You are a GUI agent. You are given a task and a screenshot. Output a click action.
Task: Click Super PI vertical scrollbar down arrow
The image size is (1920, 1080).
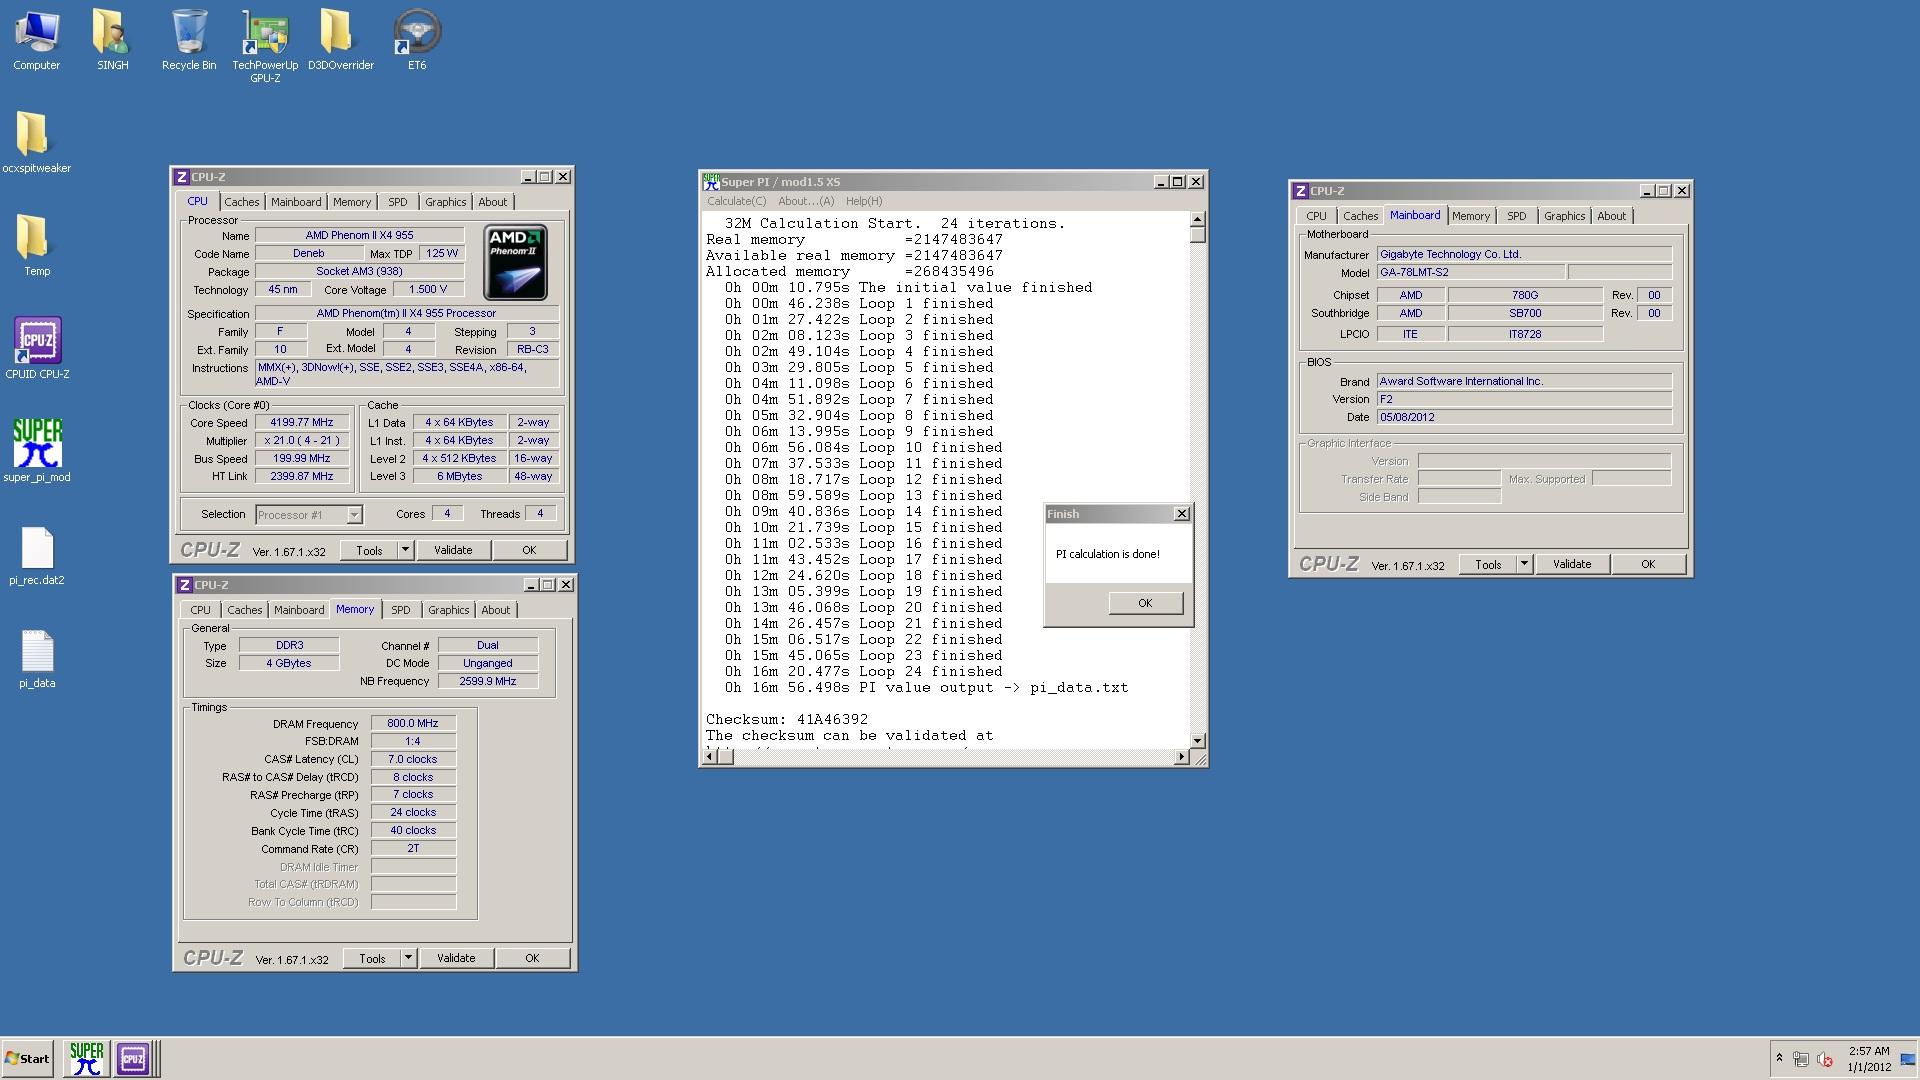click(1197, 741)
